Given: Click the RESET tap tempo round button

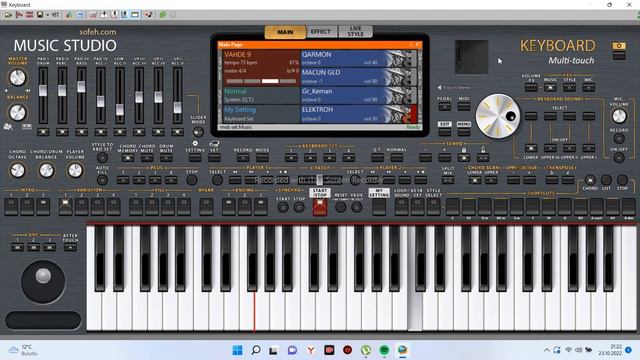Looking at the screenshot, I should [340, 207].
